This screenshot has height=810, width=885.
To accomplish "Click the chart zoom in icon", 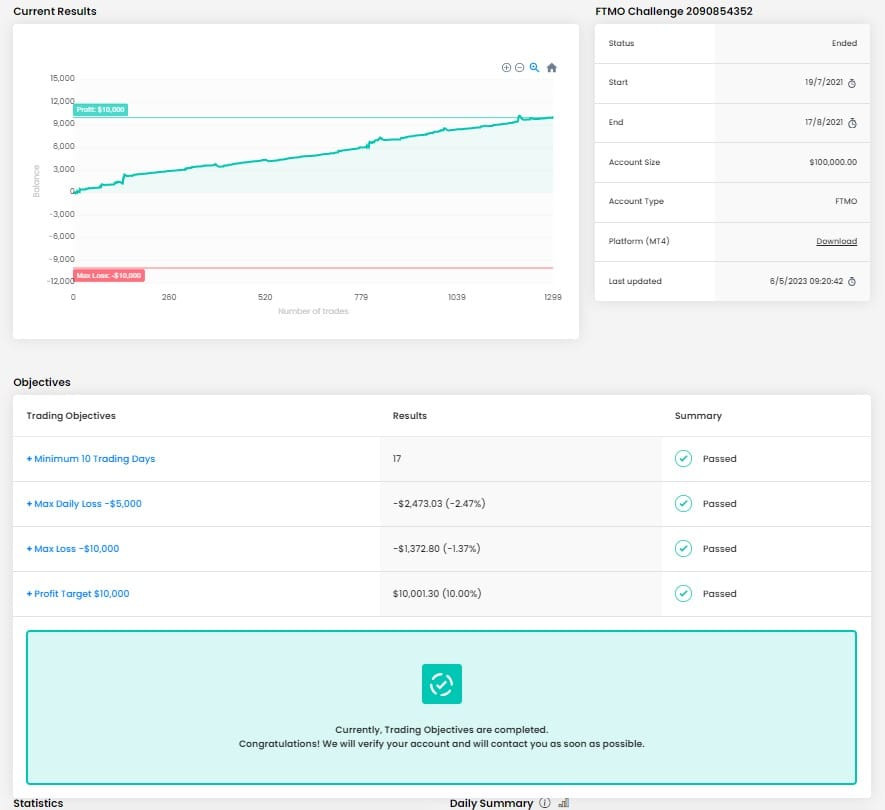I will 506,67.
